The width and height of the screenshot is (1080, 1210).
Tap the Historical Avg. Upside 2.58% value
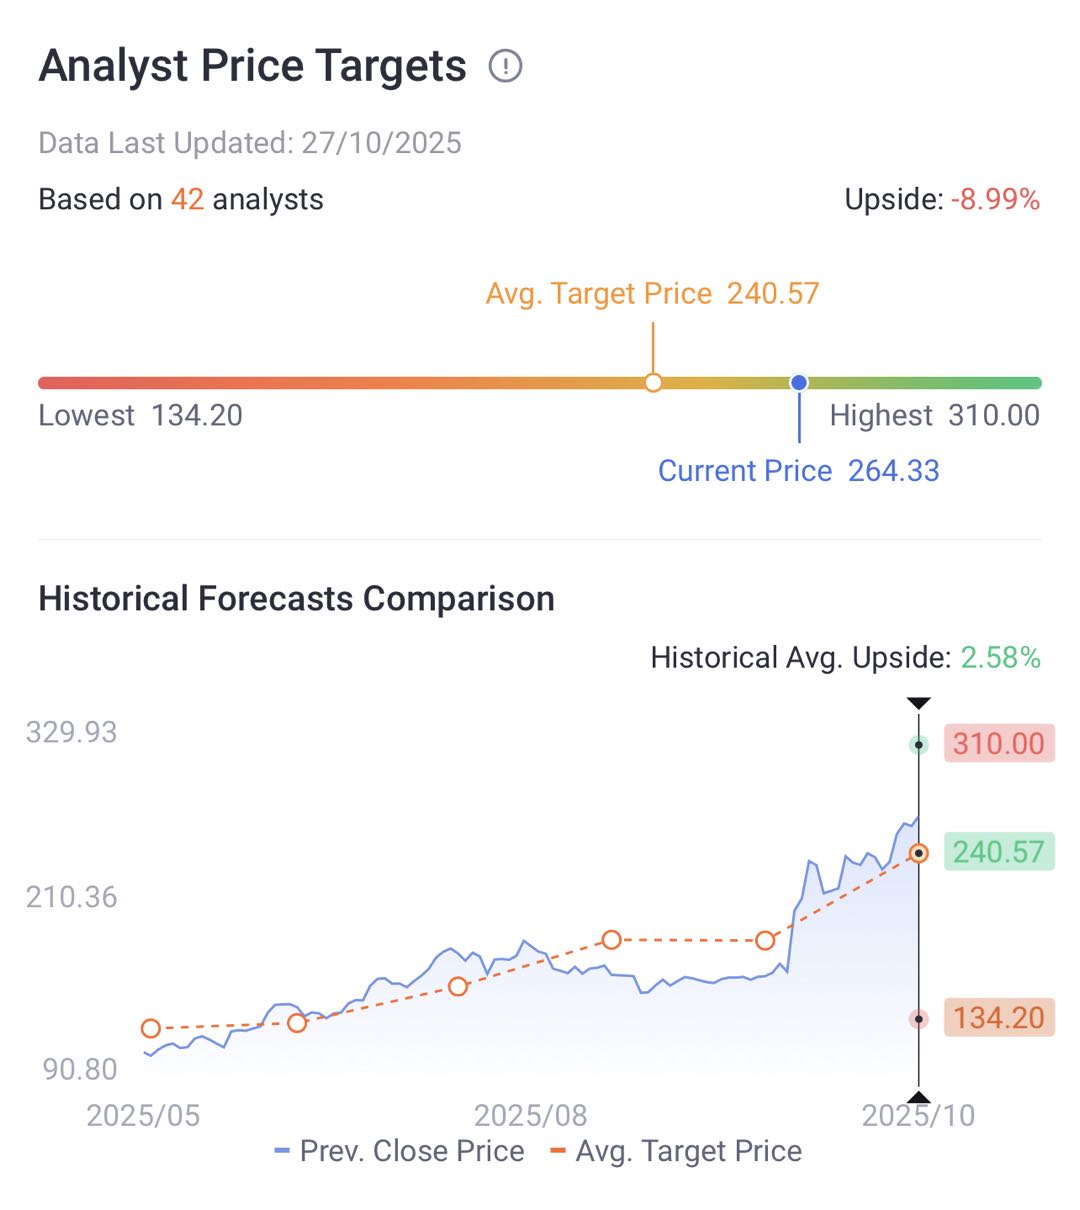[x=1000, y=658]
